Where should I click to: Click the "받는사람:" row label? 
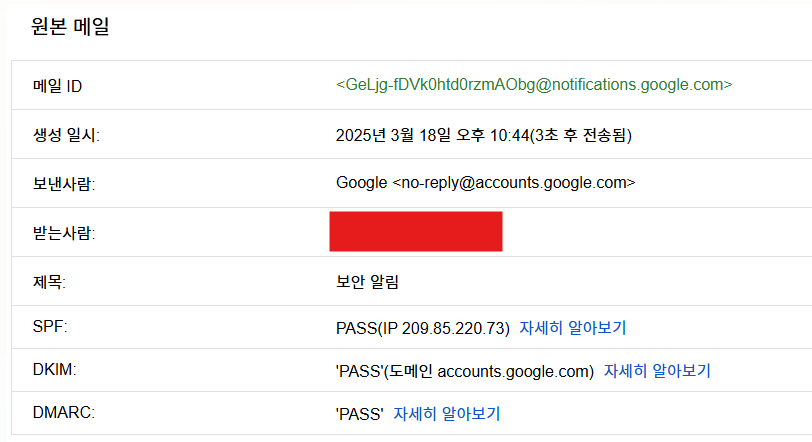click(x=64, y=233)
